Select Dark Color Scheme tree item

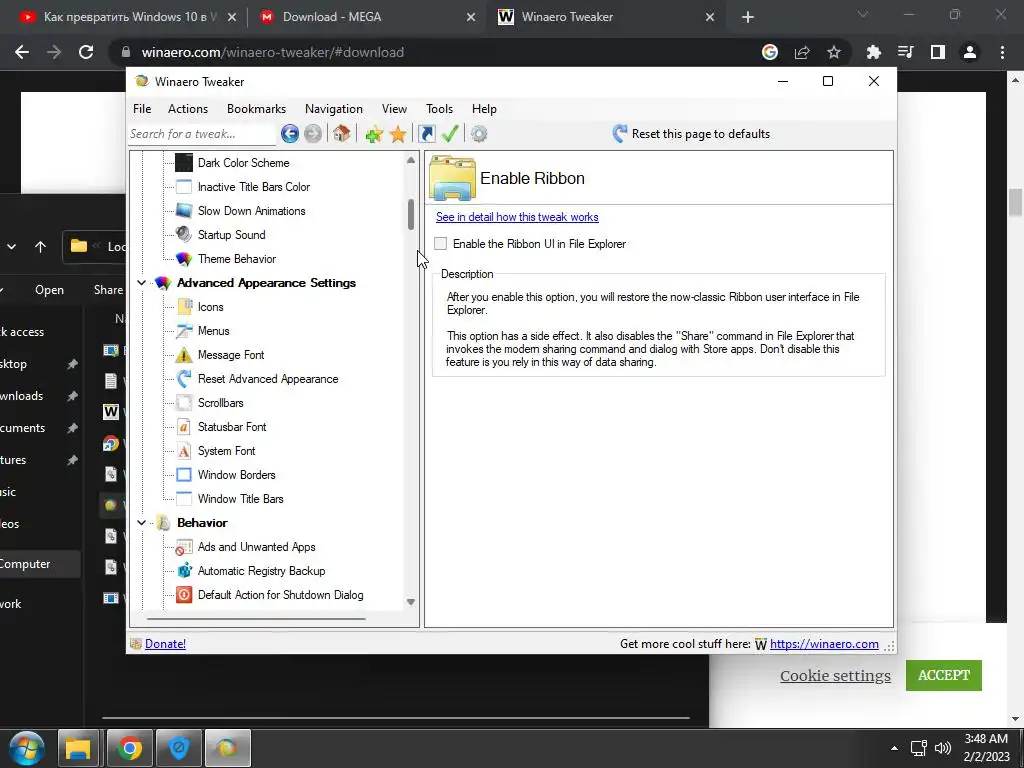coord(243,163)
